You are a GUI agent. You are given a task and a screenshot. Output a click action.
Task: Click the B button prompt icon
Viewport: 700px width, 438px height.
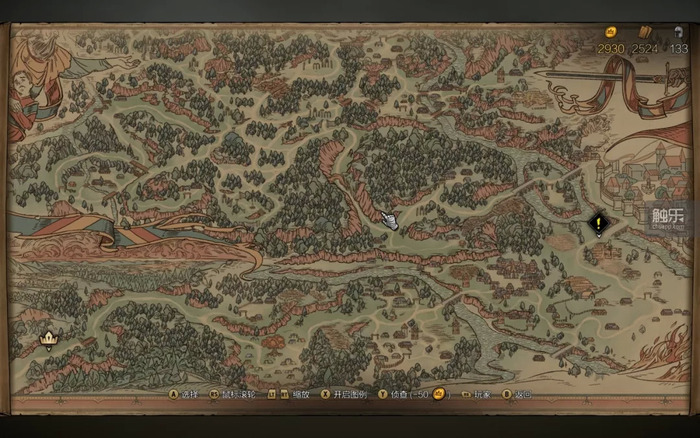507,394
